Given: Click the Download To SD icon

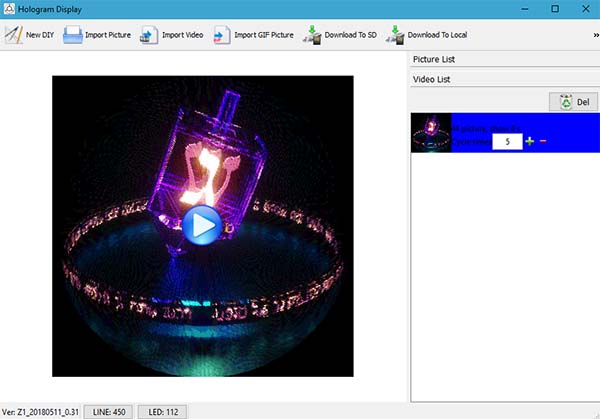Looking at the screenshot, I should 312,35.
